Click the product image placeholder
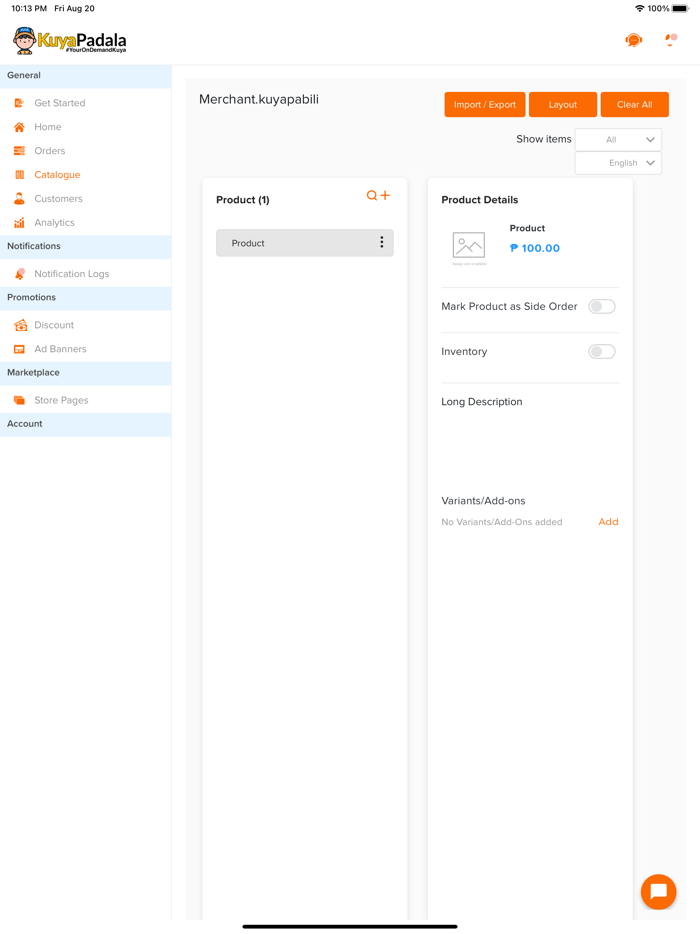 tap(469, 248)
